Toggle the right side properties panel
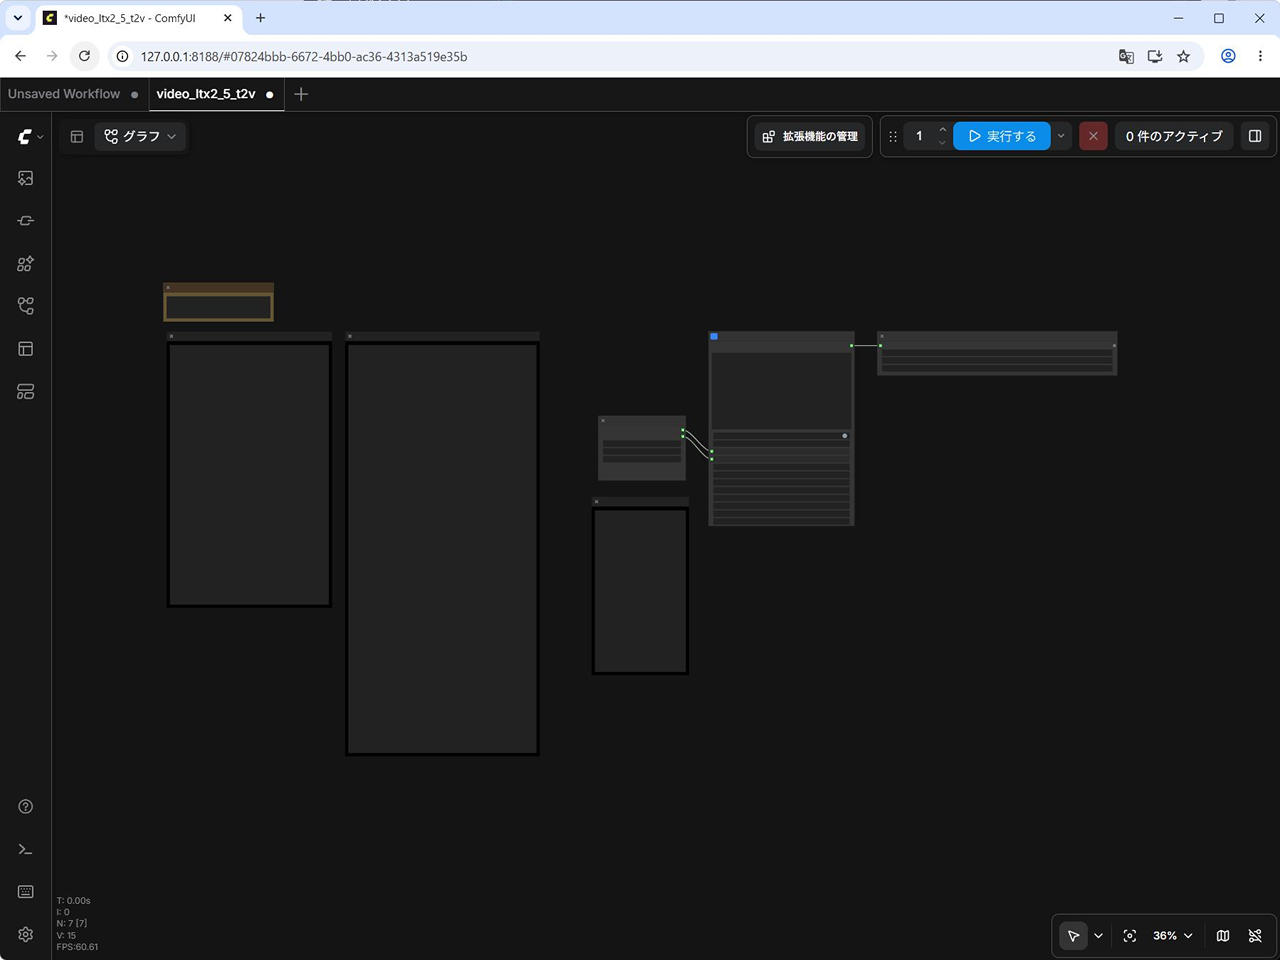1280x960 pixels. (1255, 136)
